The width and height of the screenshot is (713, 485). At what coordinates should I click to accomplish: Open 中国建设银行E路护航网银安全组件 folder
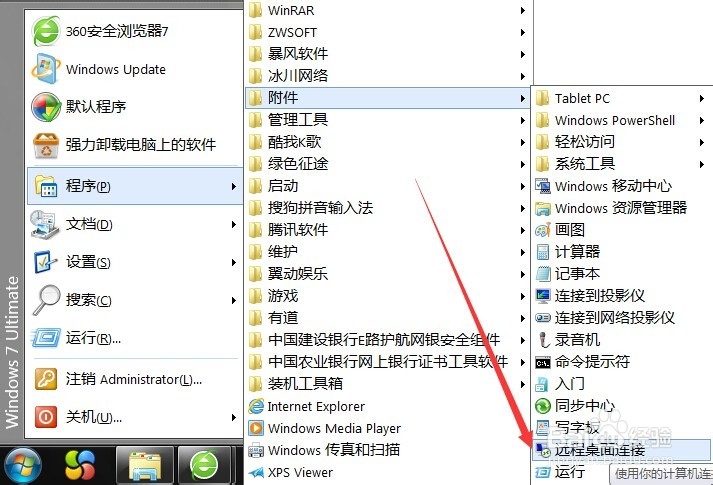tap(387, 340)
